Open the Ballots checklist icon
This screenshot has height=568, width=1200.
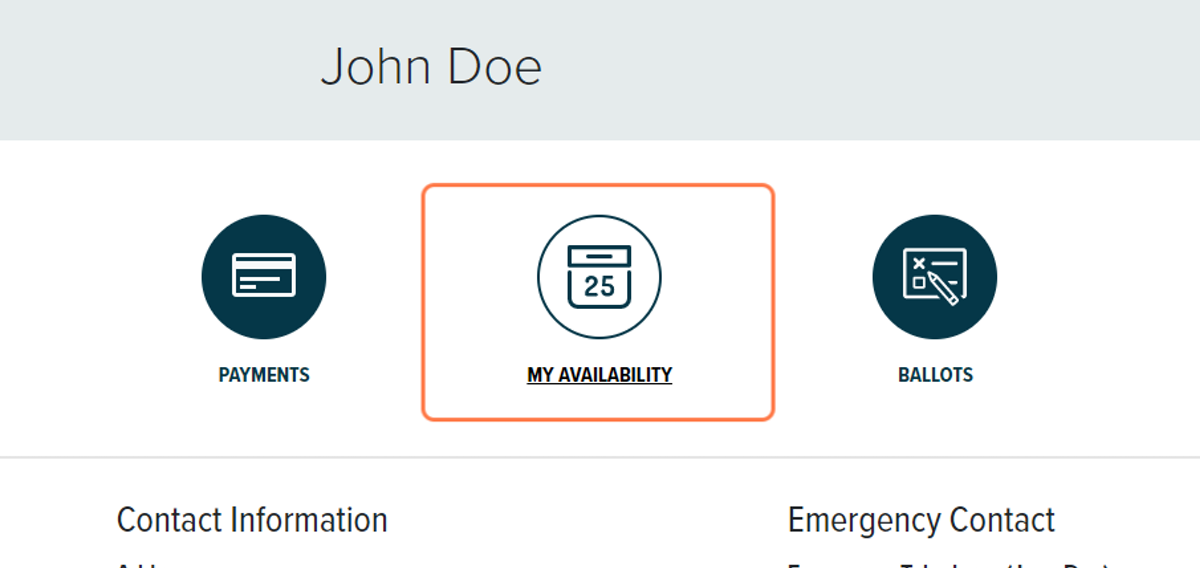[935, 277]
